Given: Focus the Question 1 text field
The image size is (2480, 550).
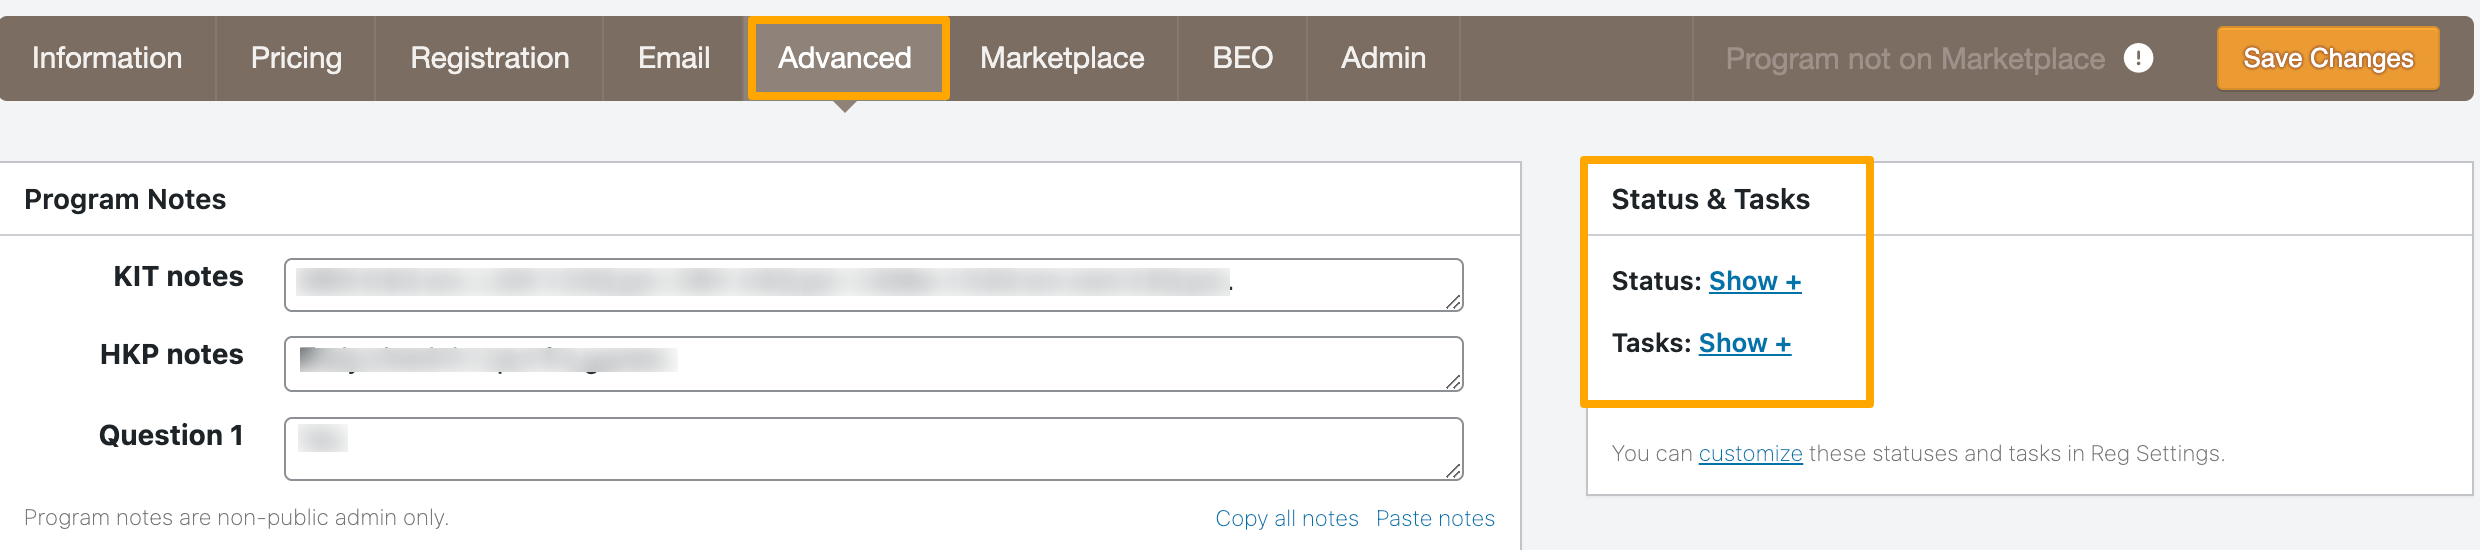Looking at the screenshot, I should pyautogui.click(x=874, y=449).
